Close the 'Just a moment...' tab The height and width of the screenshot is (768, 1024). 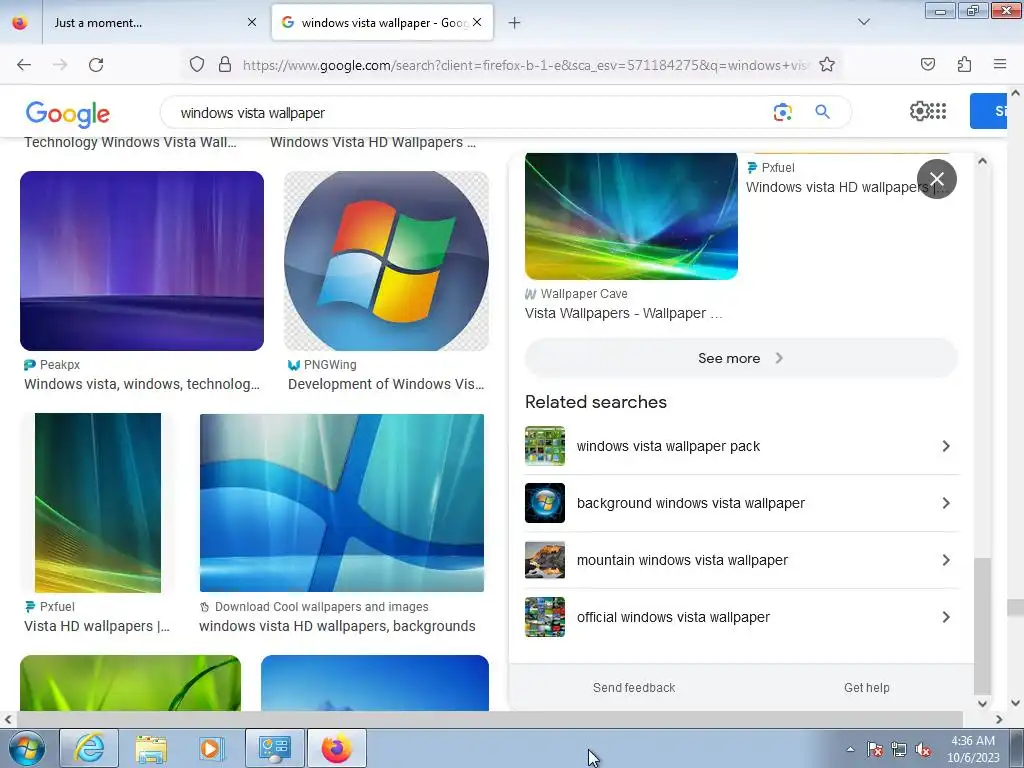coord(252,22)
